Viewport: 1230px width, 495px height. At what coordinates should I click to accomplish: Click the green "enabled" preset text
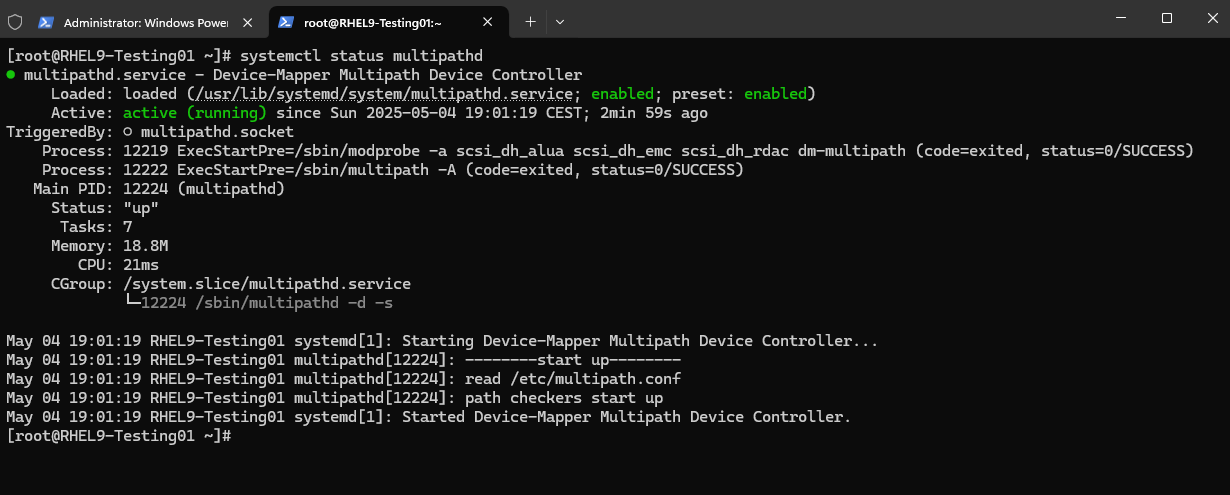[775, 94]
